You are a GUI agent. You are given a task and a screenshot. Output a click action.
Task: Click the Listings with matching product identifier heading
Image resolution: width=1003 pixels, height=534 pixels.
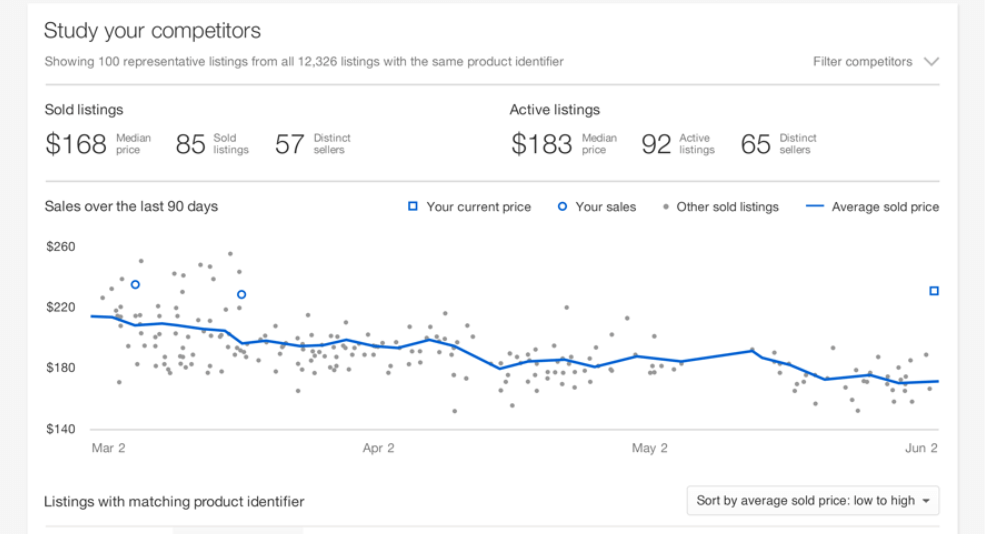tap(174, 501)
